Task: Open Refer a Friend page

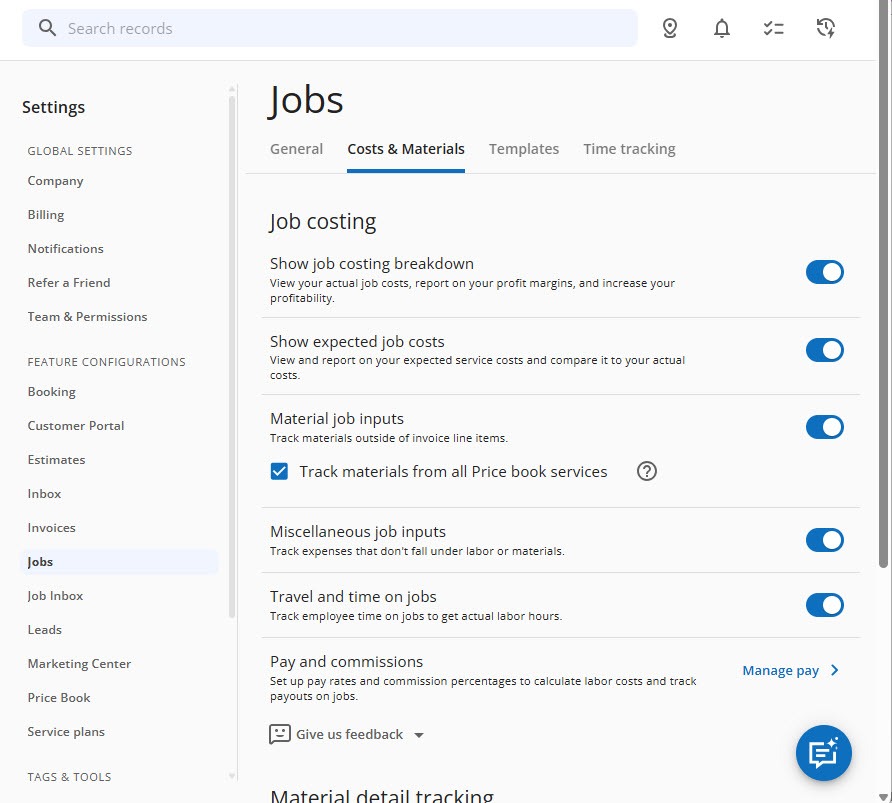Action: 69,283
